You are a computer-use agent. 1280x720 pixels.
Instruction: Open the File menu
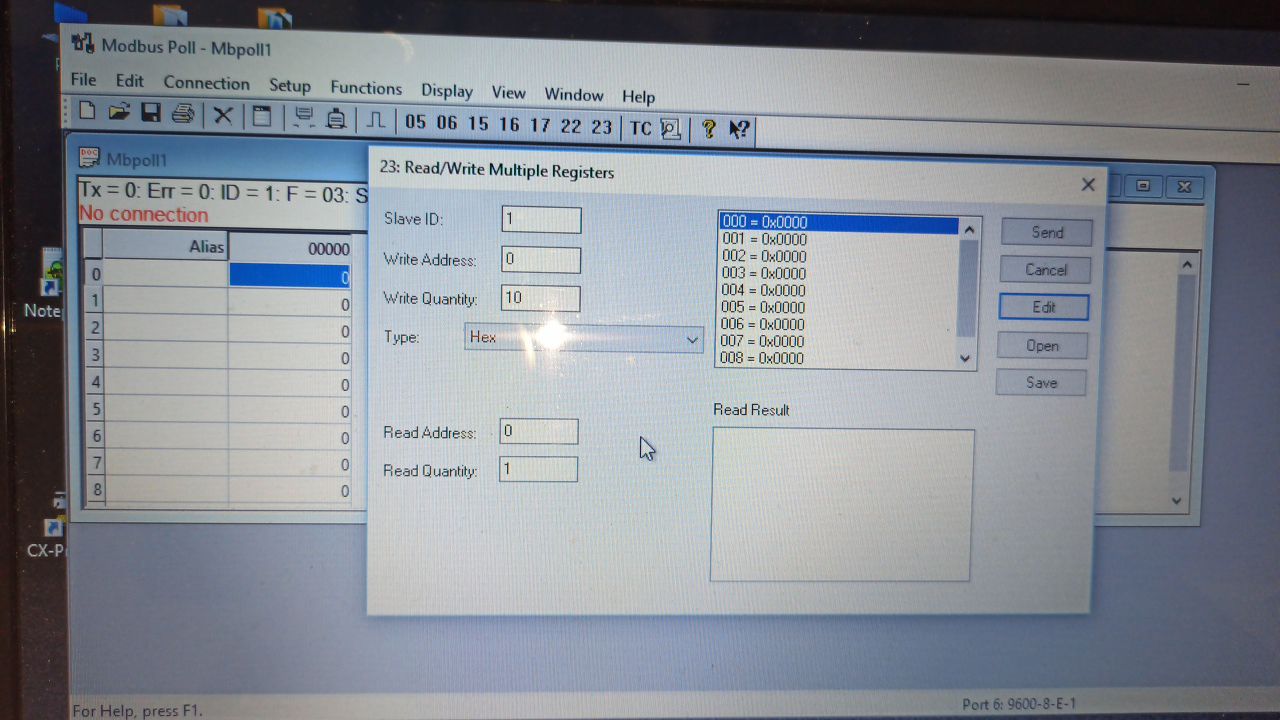tap(84, 80)
